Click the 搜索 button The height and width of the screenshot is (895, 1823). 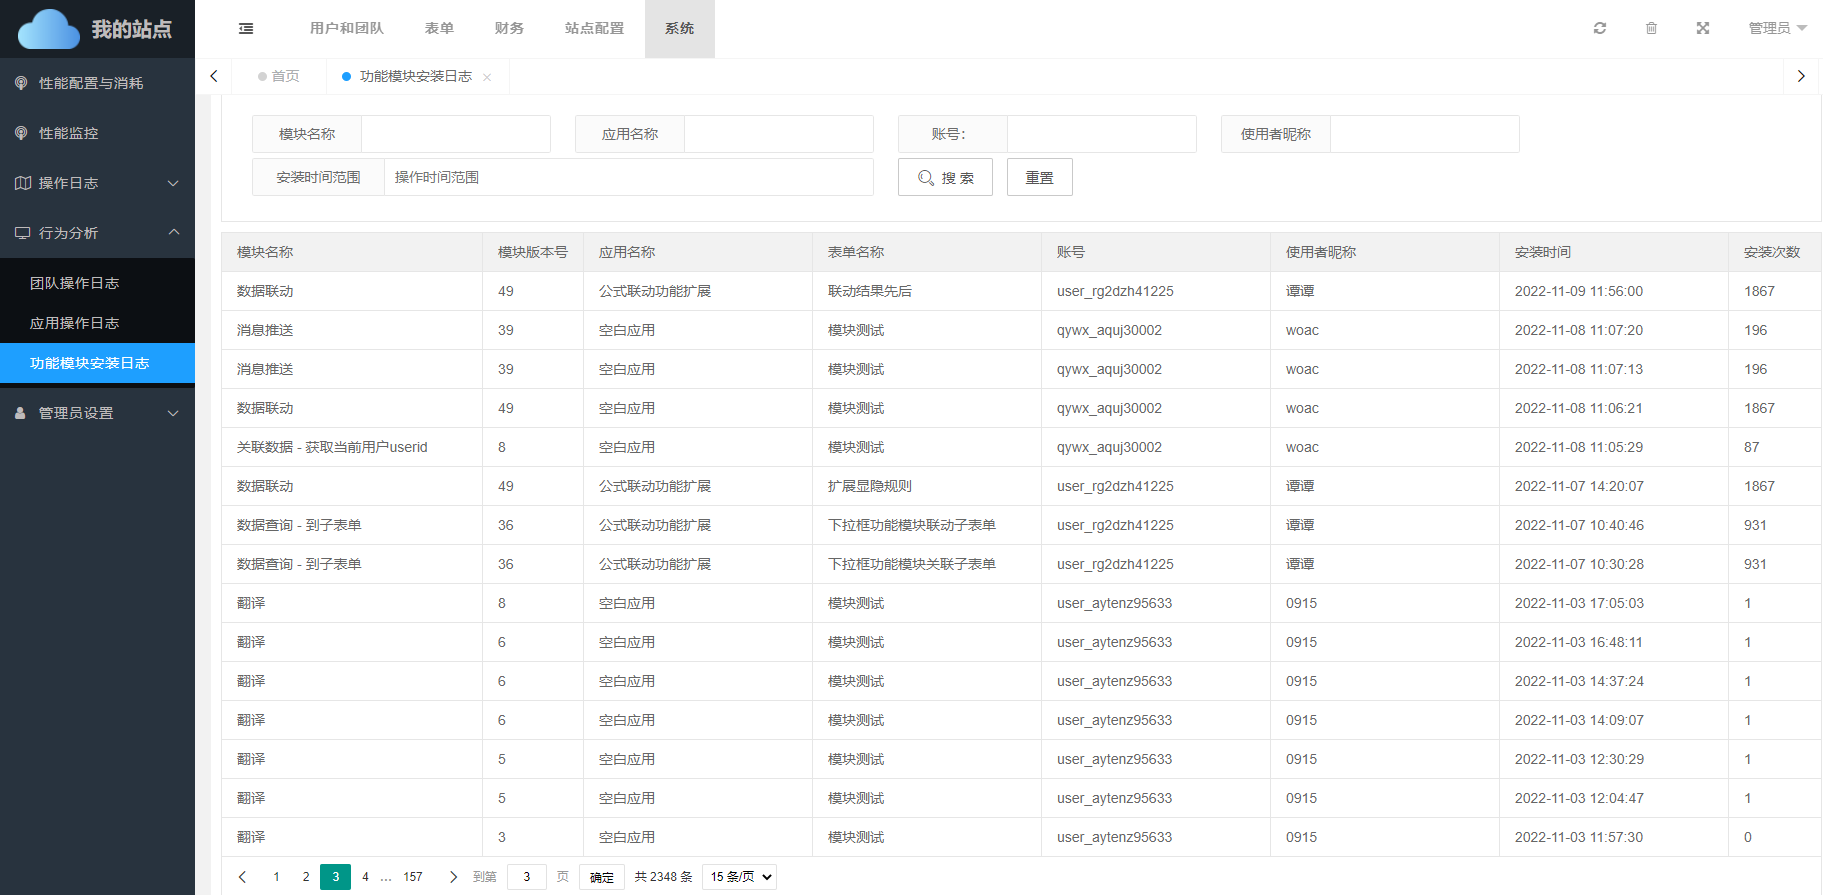[945, 177]
